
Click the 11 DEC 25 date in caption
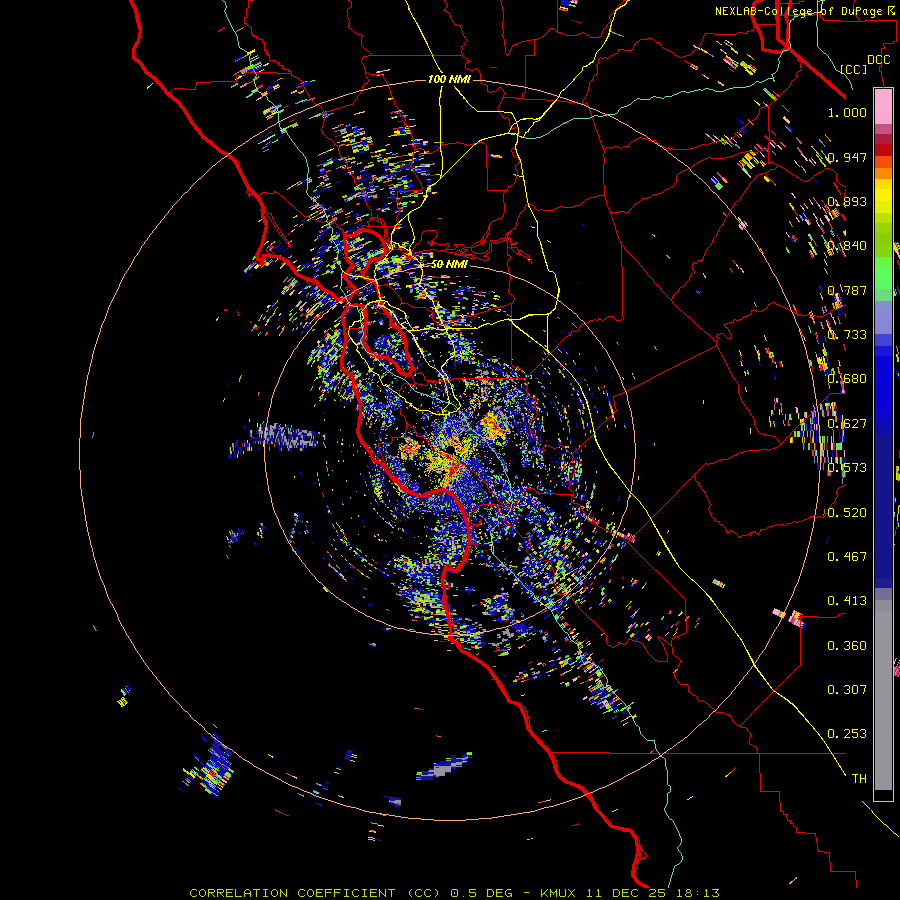pos(626,893)
